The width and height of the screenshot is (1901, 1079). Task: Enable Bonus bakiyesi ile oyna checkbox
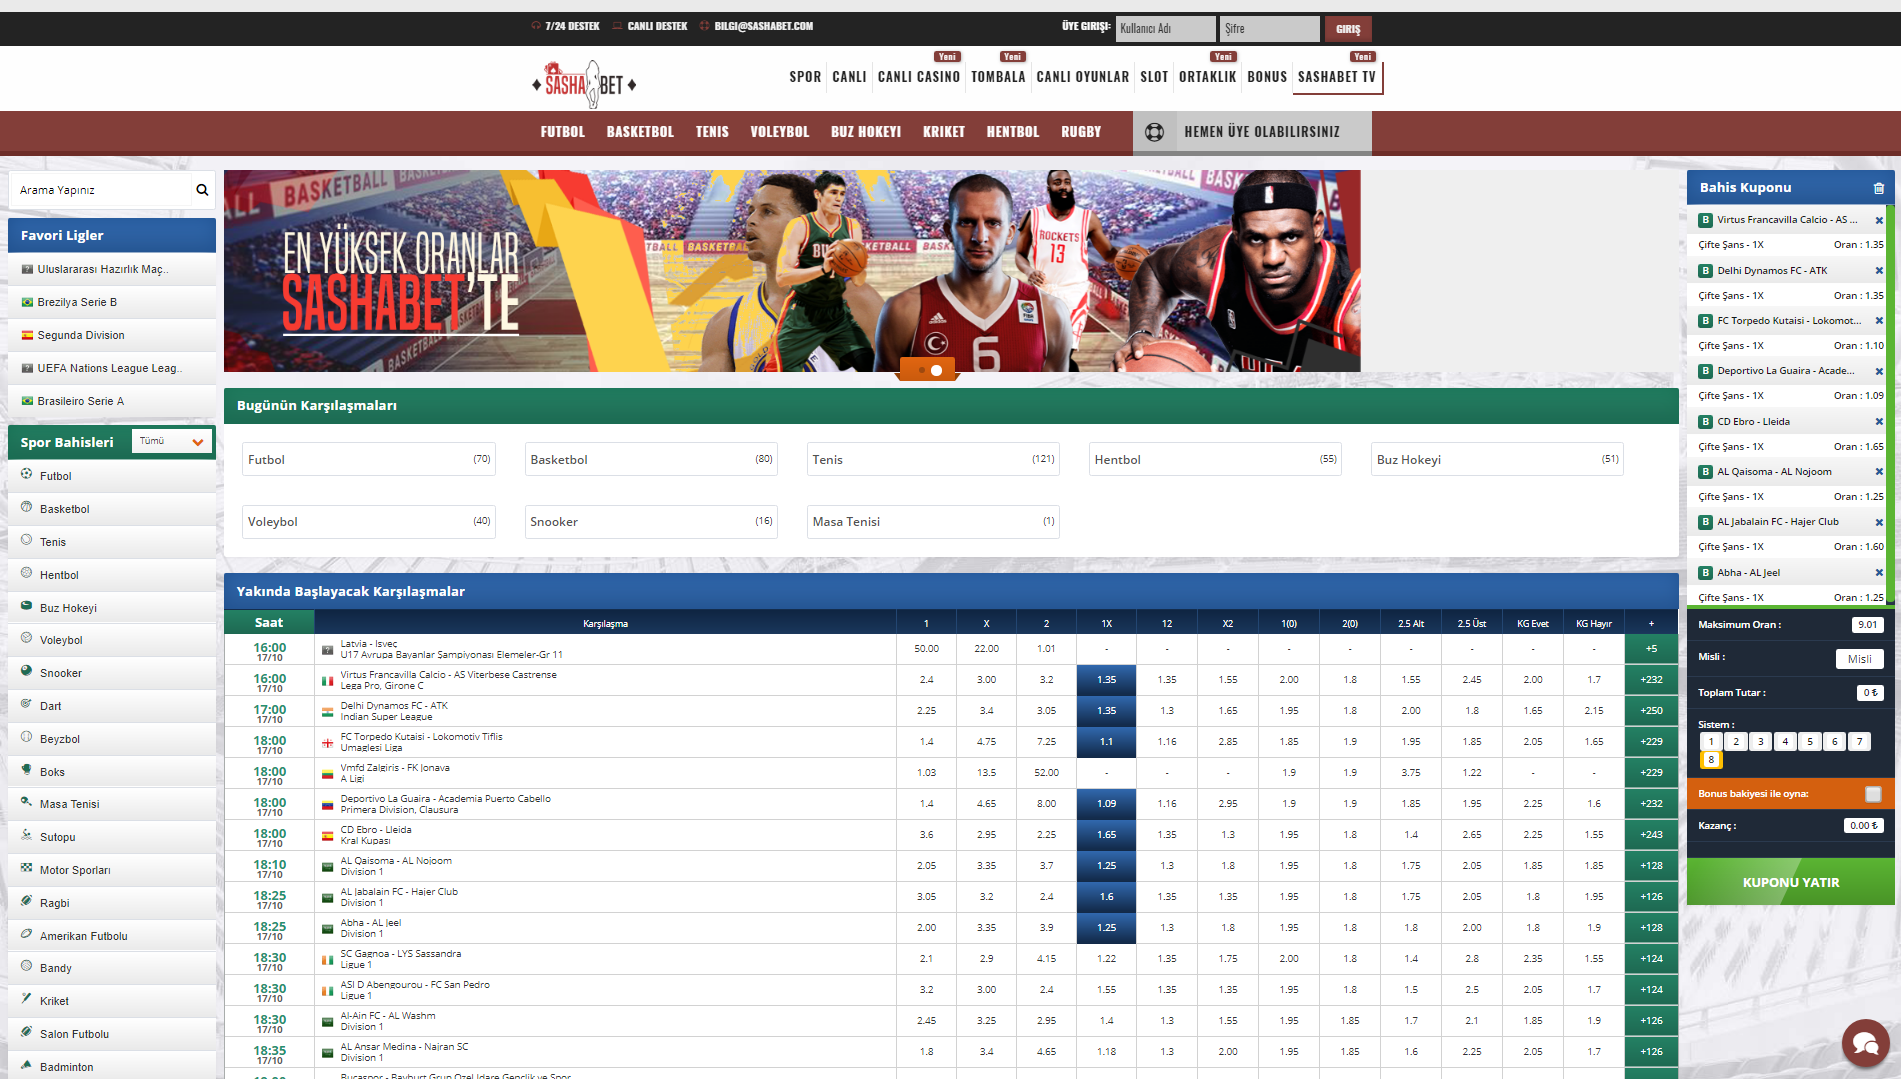click(x=1872, y=794)
